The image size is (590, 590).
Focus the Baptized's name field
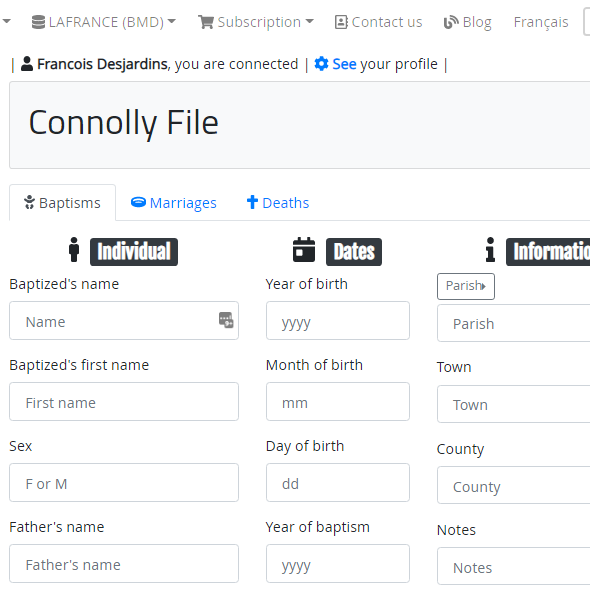coord(124,321)
